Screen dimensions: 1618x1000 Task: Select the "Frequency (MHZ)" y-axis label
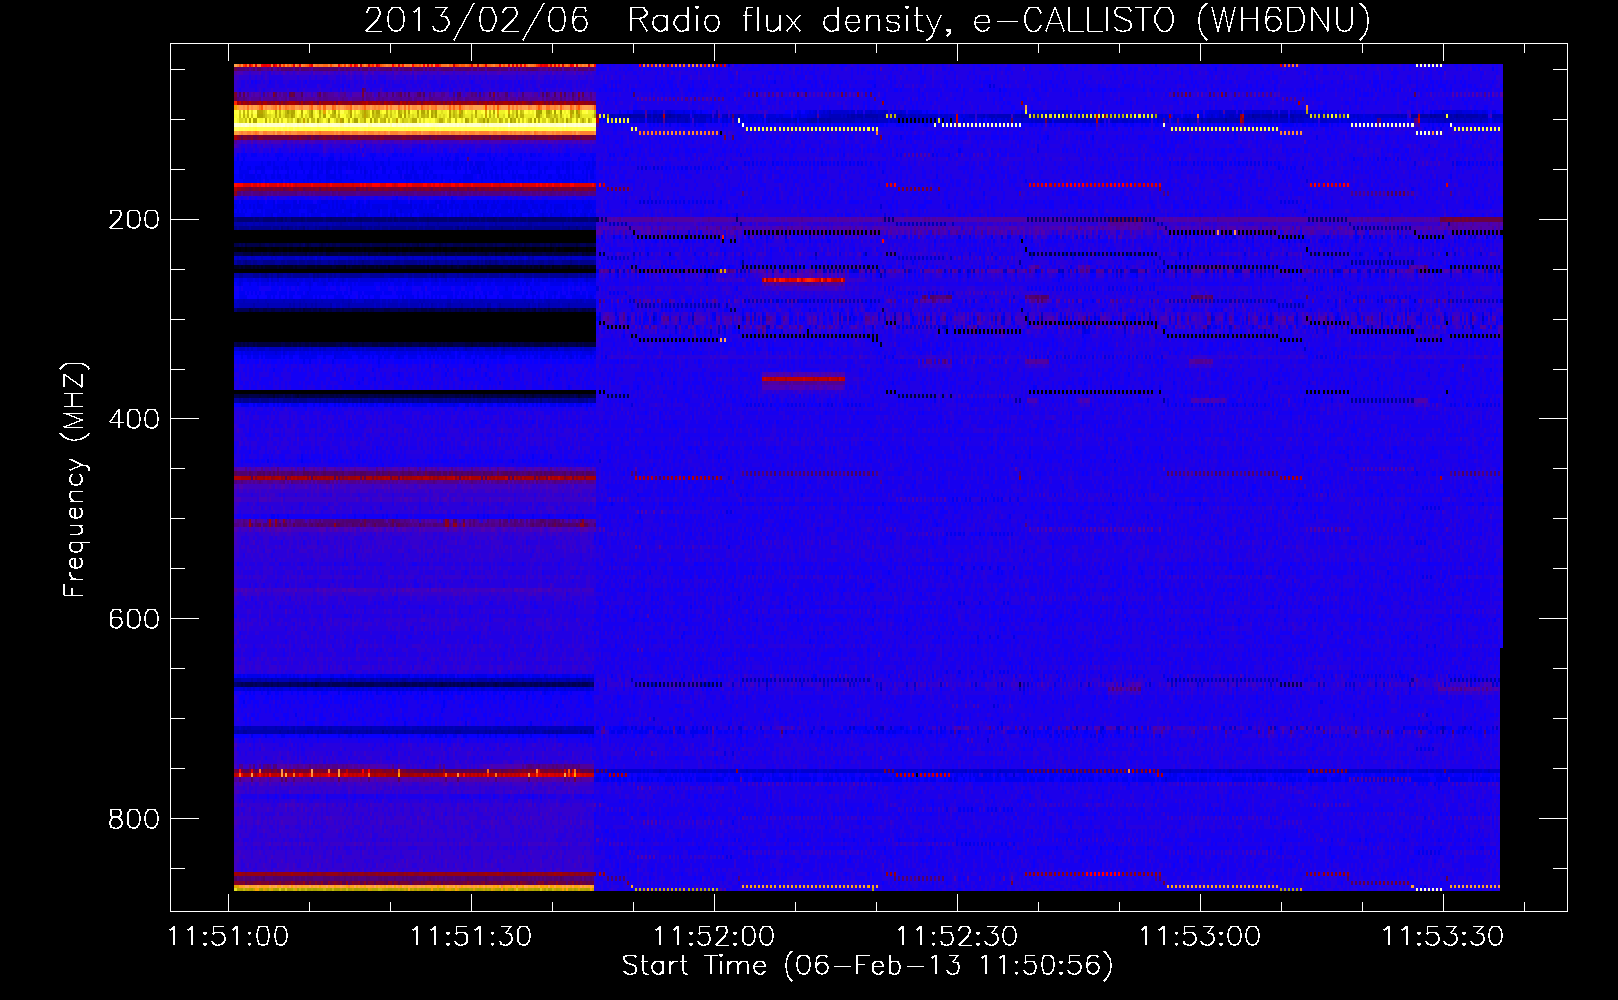(75, 480)
